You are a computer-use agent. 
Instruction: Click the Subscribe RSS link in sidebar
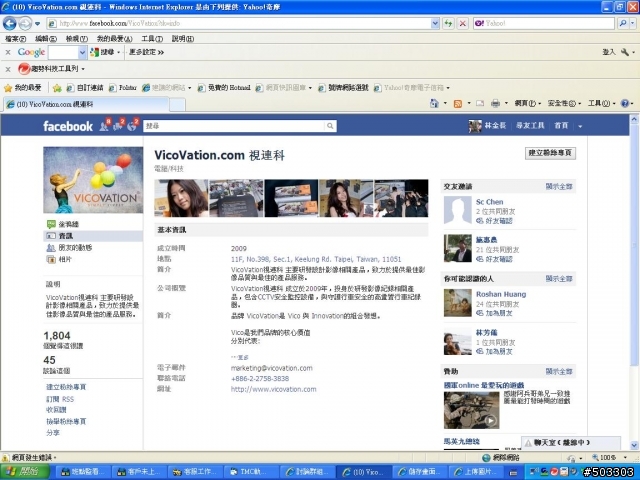tap(60, 399)
